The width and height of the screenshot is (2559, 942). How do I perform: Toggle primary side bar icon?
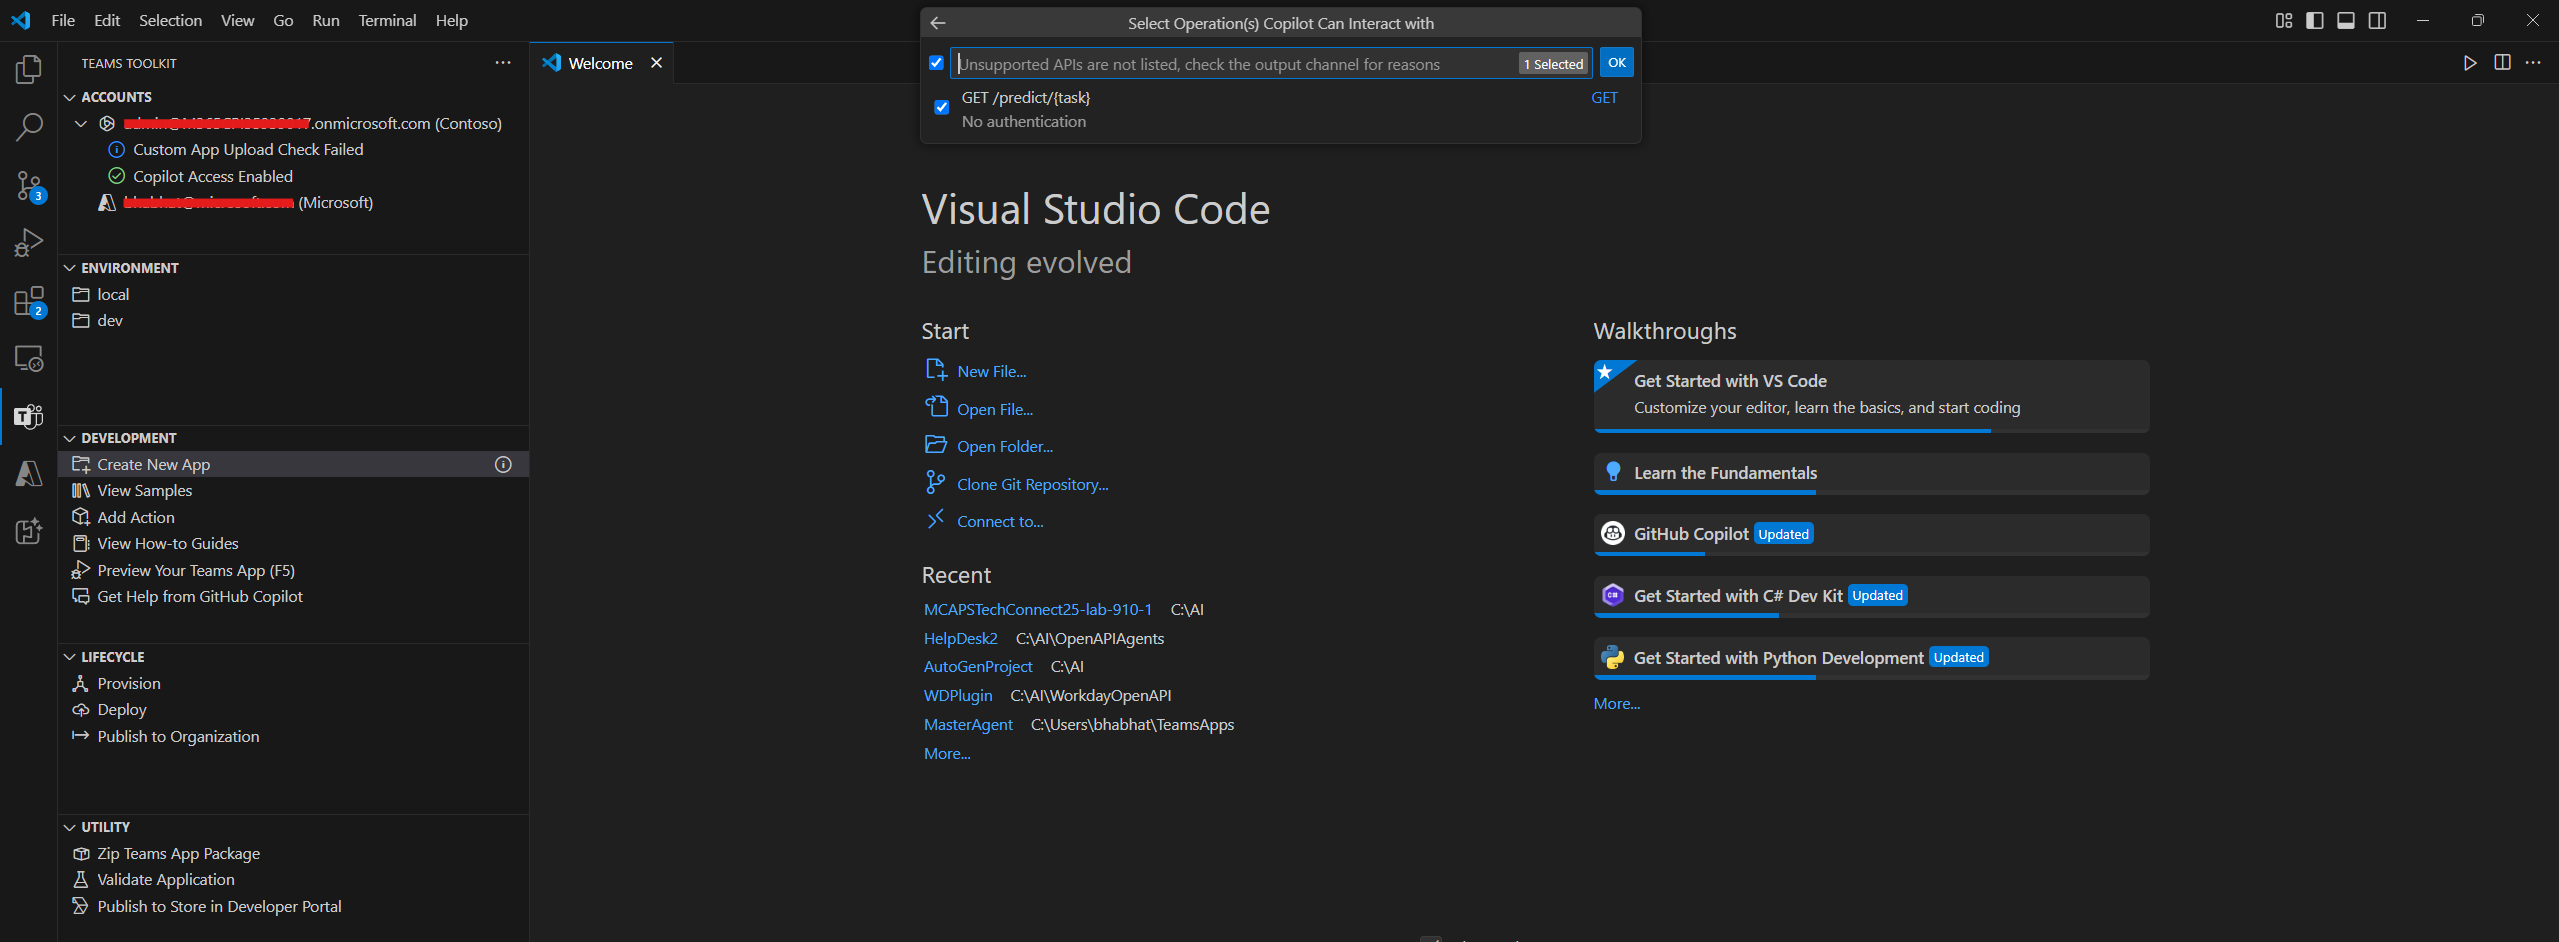(2315, 21)
